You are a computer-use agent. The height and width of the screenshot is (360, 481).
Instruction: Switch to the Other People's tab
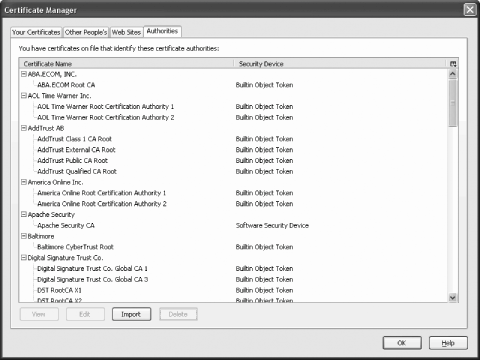86,32
